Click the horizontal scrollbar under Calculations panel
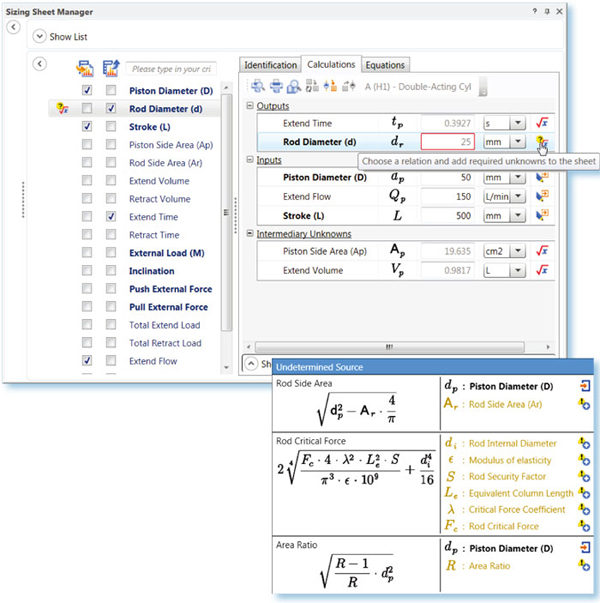 point(389,347)
